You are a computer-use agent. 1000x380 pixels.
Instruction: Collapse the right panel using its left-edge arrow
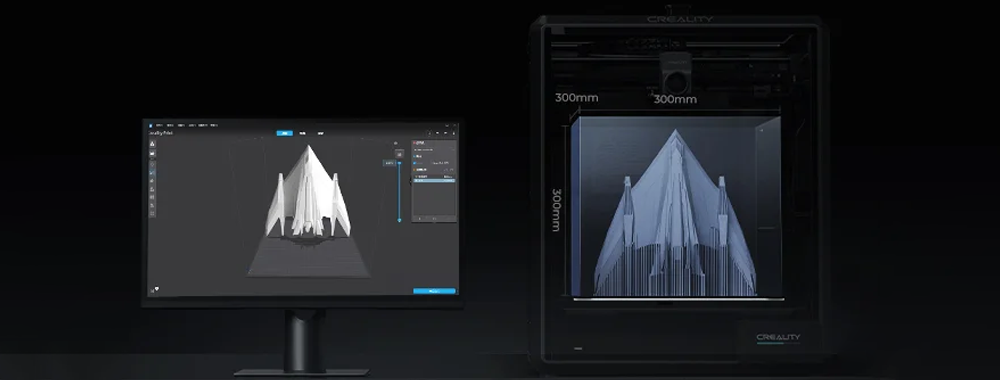point(410,181)
